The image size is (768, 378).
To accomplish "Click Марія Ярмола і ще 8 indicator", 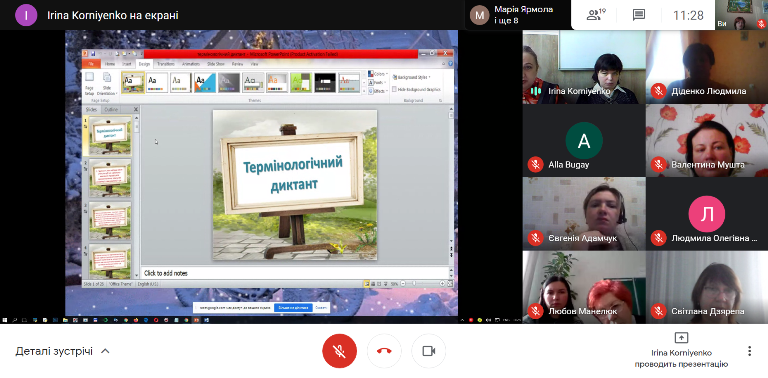I will point(517,15).
